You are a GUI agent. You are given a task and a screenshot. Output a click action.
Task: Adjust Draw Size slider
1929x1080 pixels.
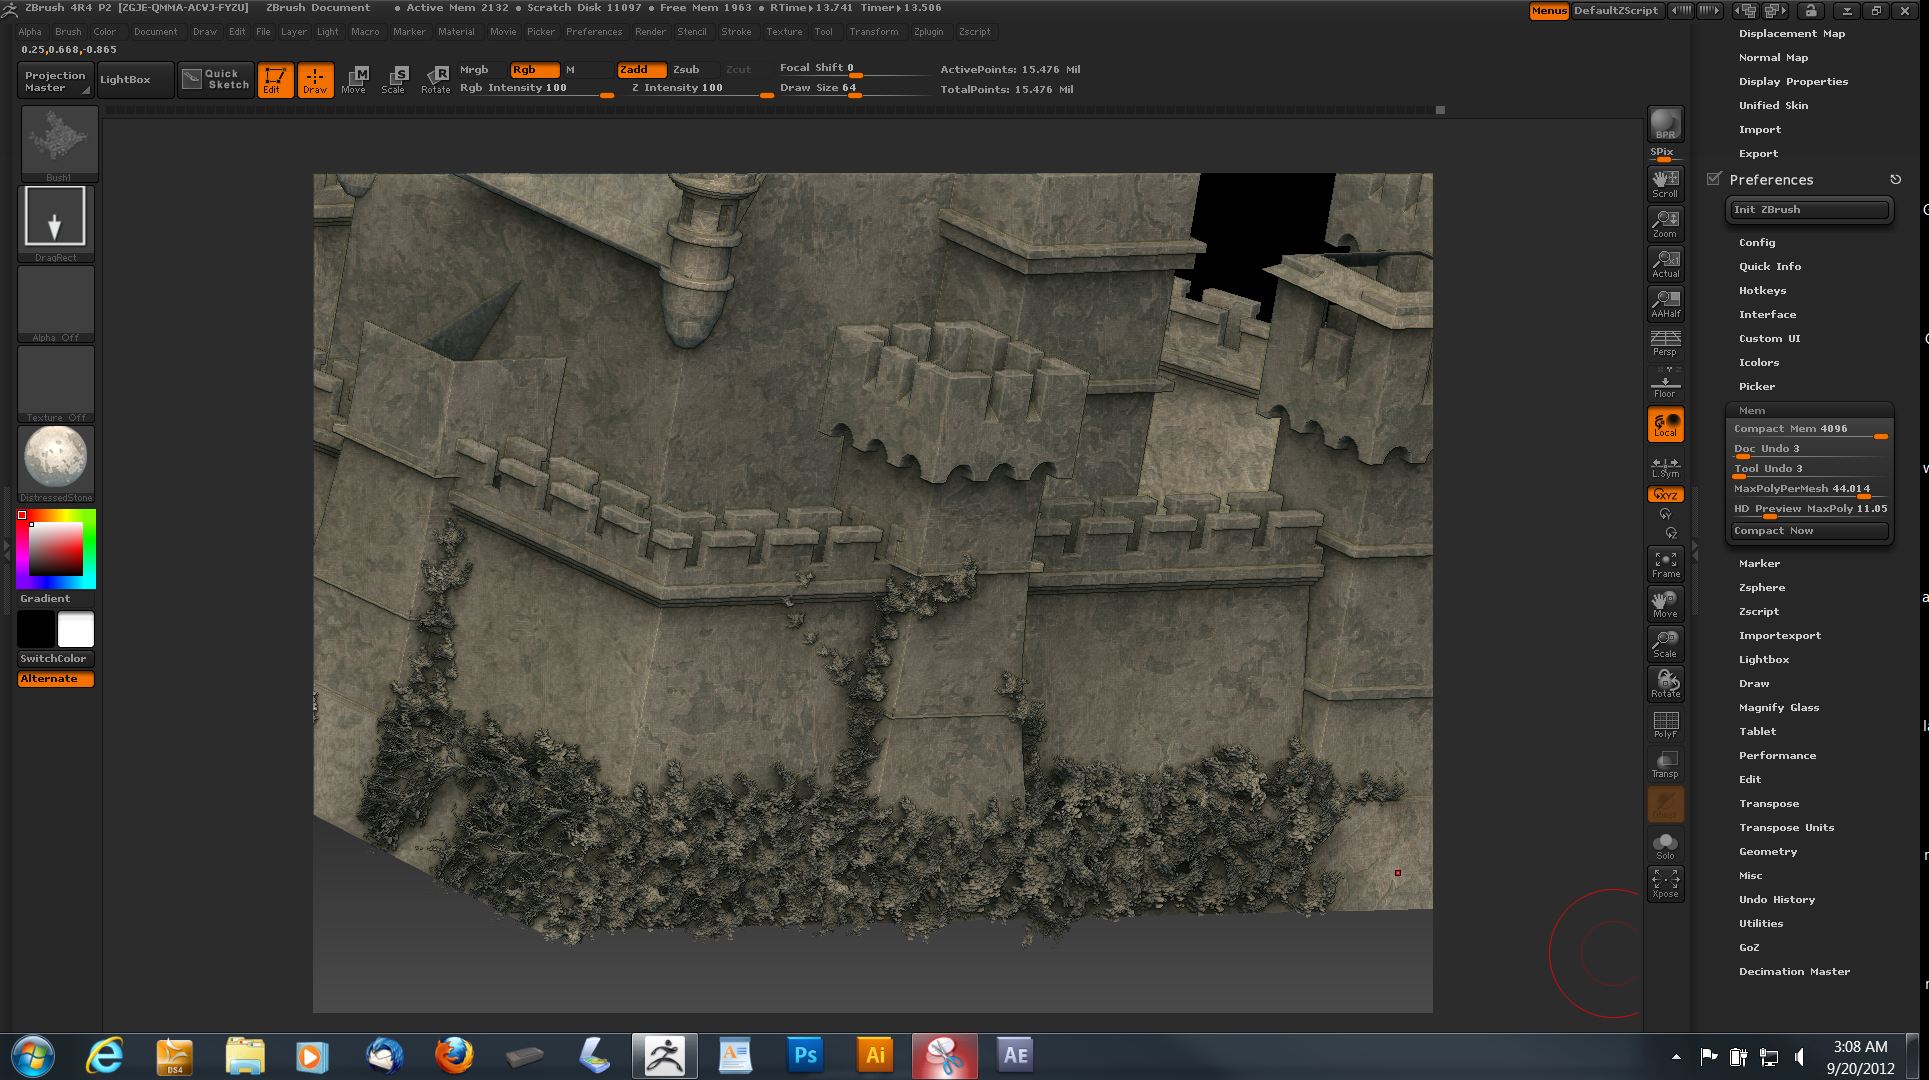point(855,89)
